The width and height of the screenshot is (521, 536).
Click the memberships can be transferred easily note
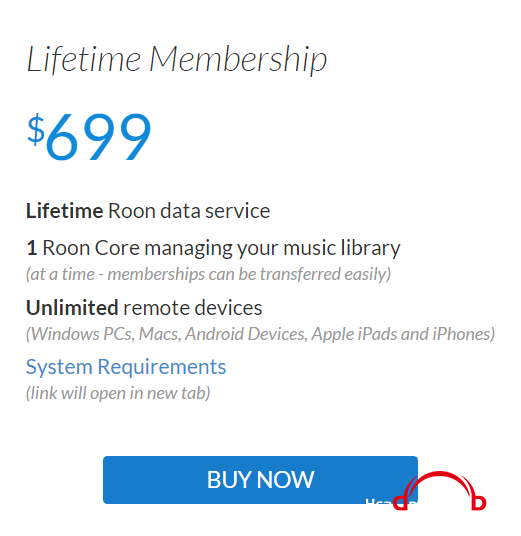(x=249, y=274)
